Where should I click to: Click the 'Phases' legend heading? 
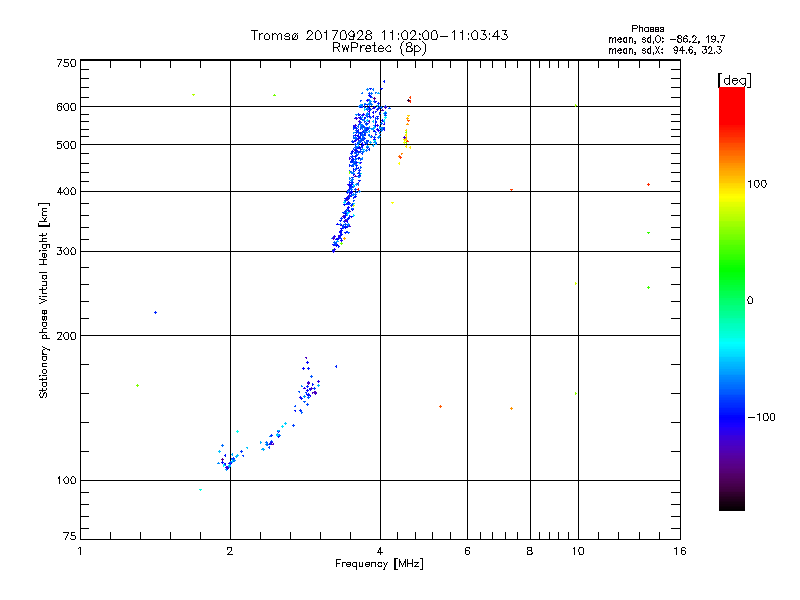(647, 29)
